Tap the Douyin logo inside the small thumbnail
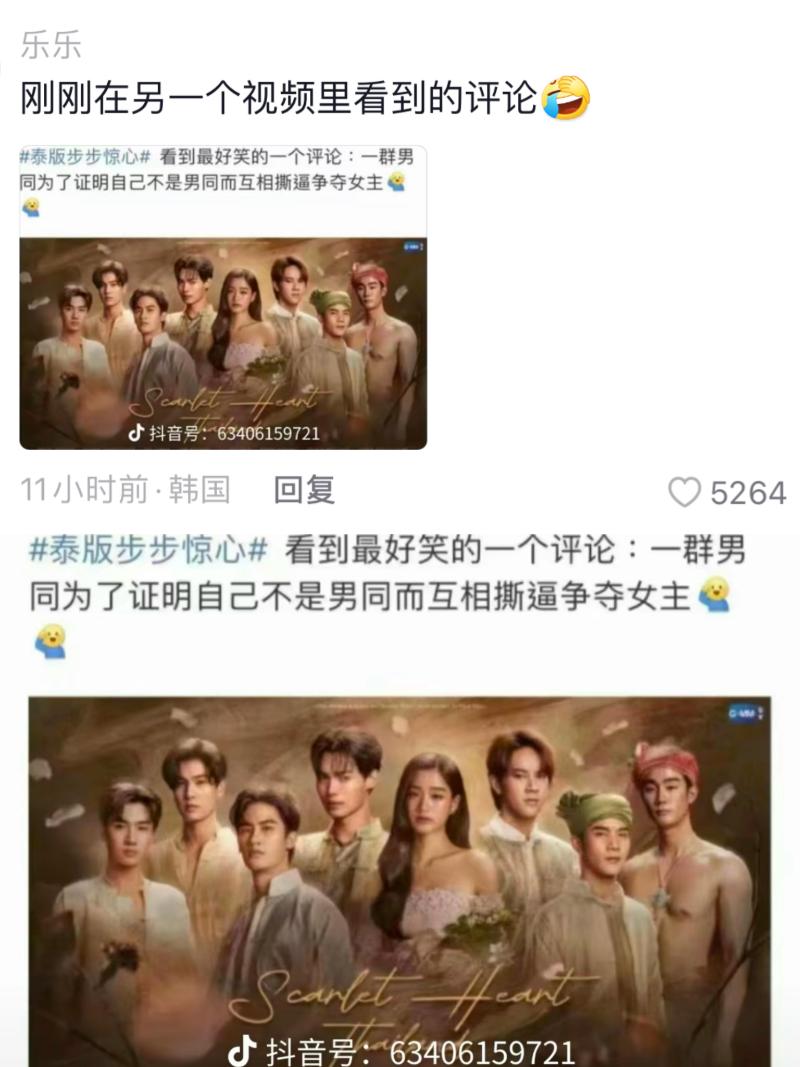 point(137,433)
